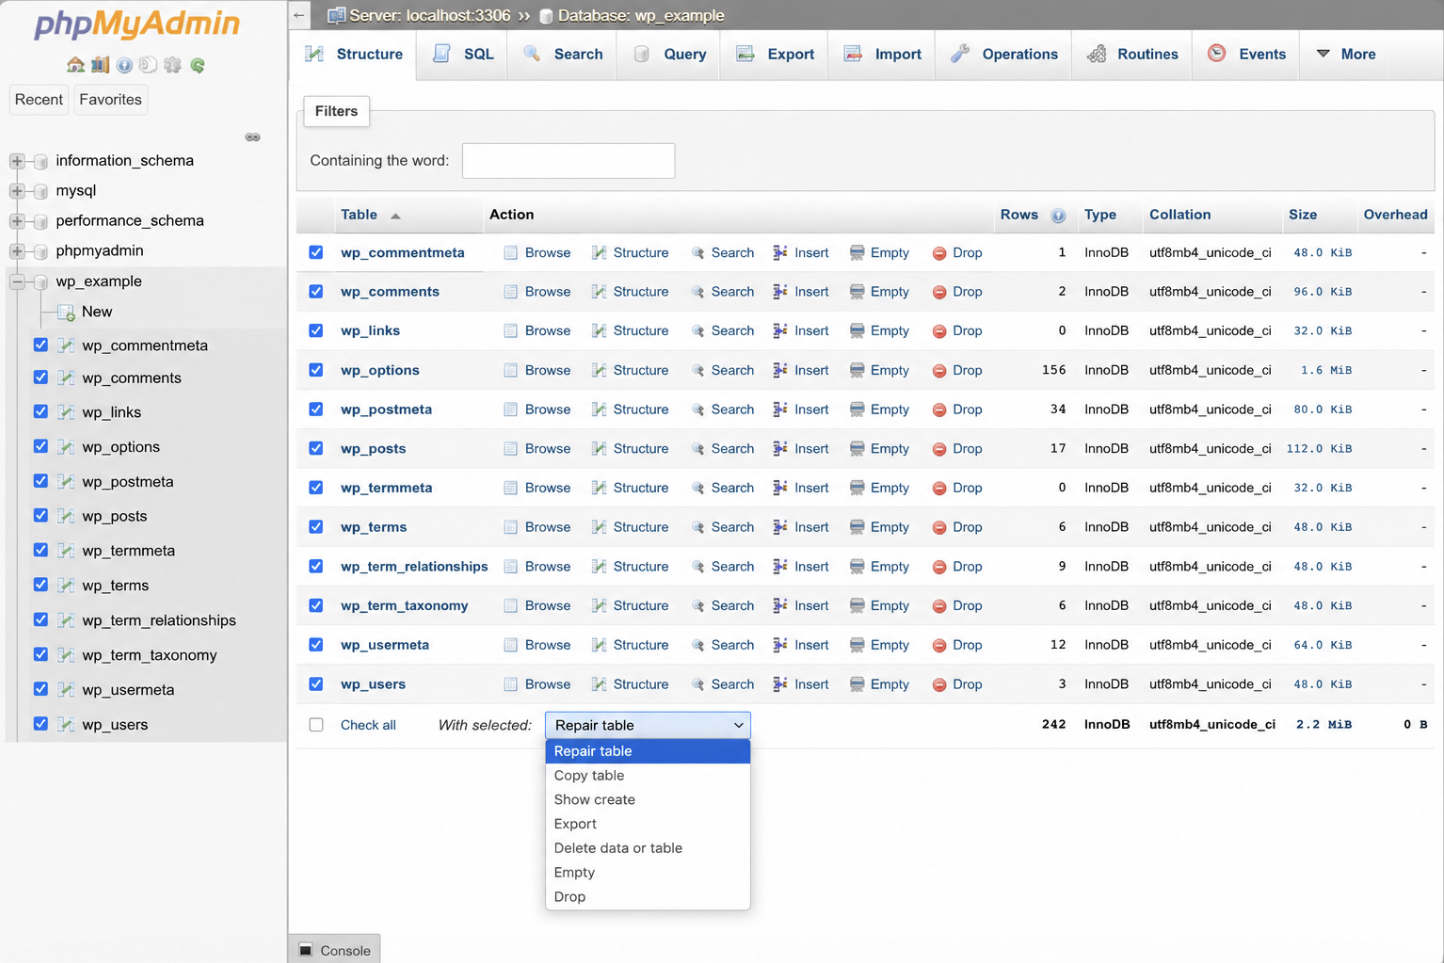This screenshot has width=1444, height=963.
Task: Focus the Containing the word filter field
Action: coord(568,161)
